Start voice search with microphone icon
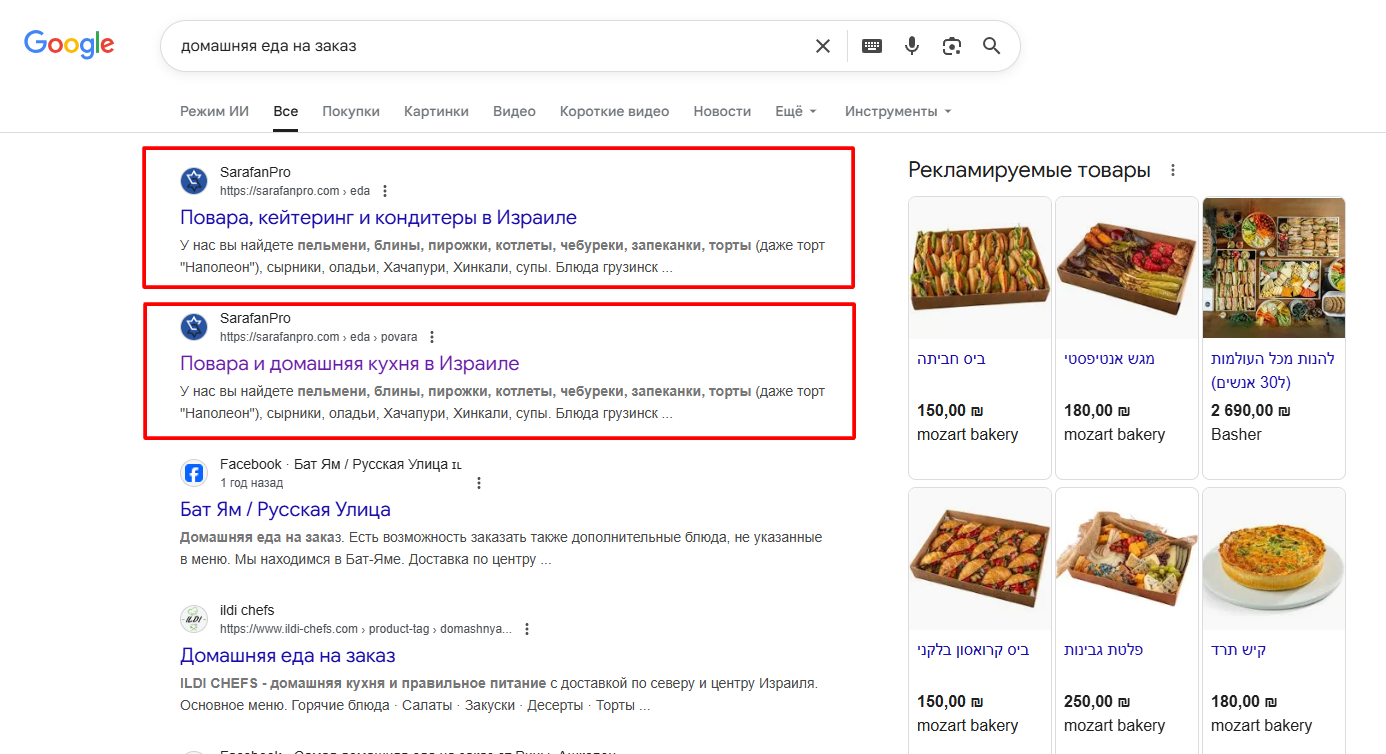Viewport: 1386px width, 754px height. [911, 46]
